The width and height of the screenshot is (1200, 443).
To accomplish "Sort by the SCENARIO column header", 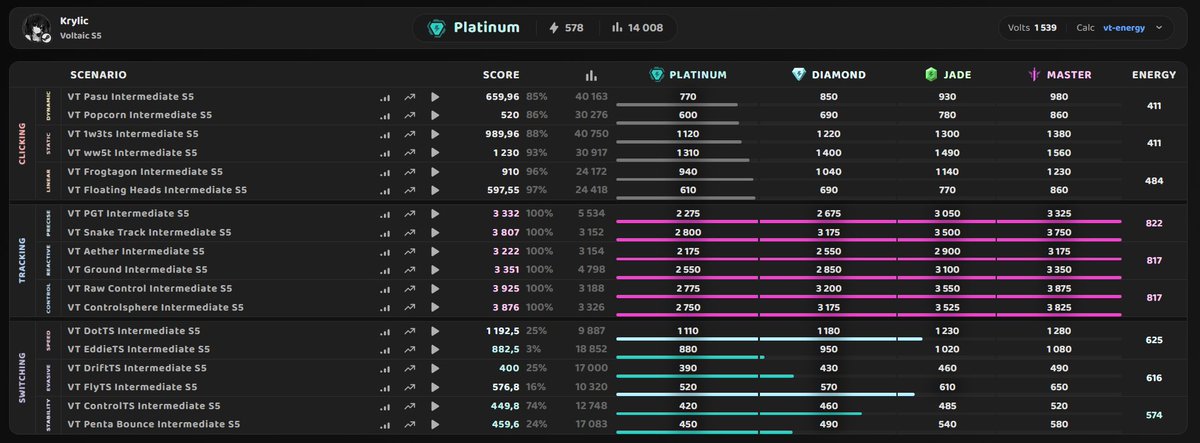I will 98,75.
